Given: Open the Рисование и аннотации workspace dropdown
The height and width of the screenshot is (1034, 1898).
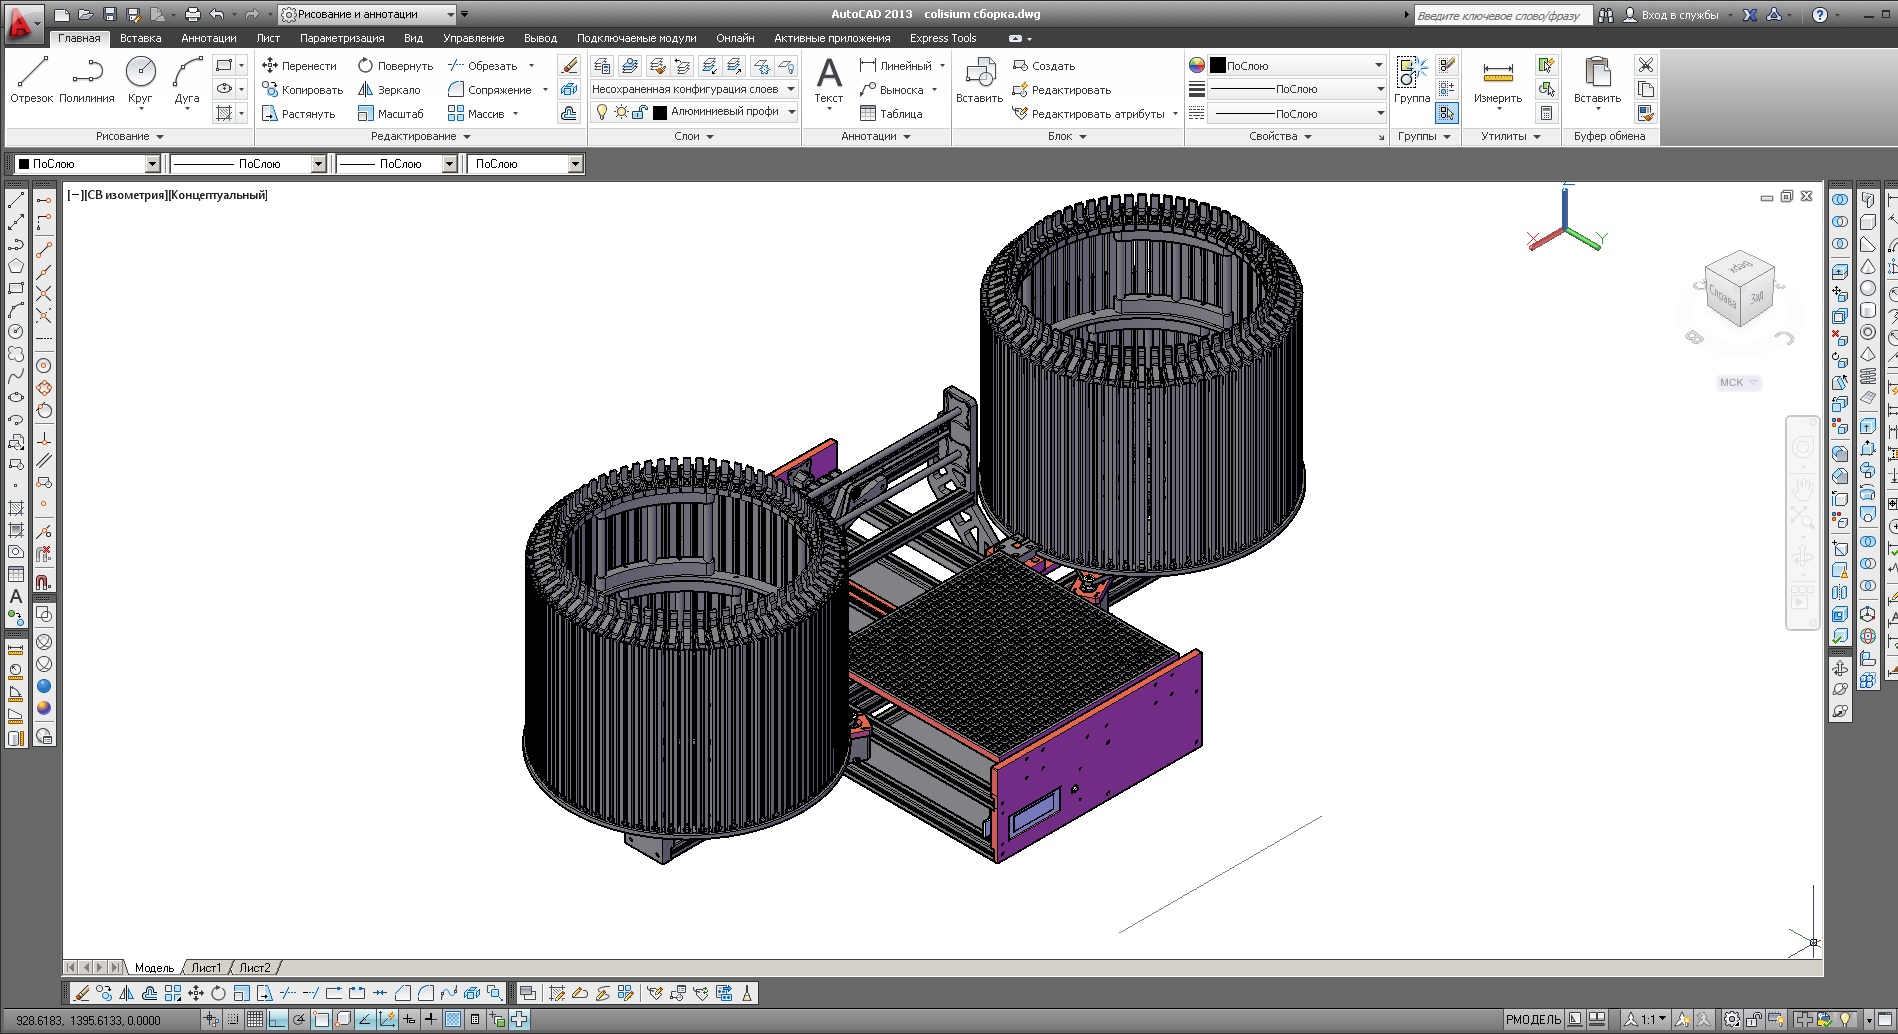Looking at the screenshot, I should (450, 14).
